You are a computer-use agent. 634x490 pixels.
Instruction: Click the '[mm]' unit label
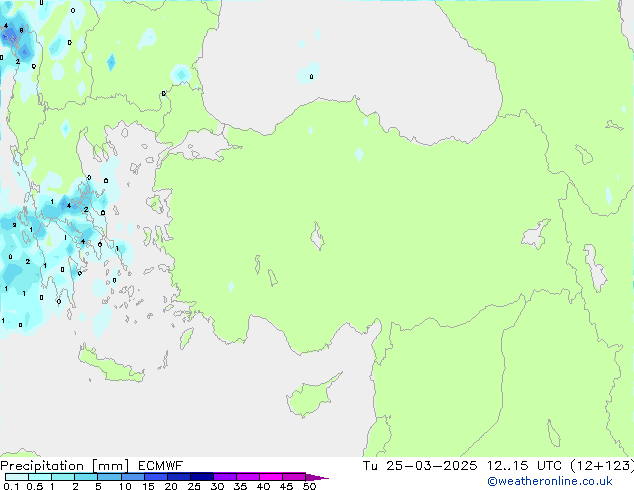click(x=110, y=466)
